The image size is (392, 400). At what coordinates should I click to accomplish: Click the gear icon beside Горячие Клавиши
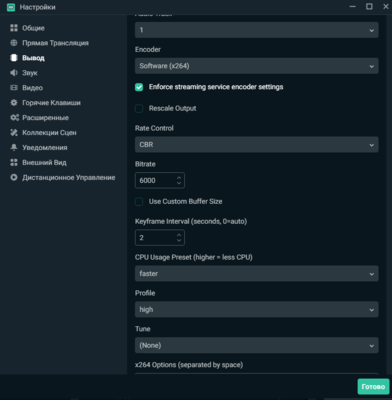point(14,103)
